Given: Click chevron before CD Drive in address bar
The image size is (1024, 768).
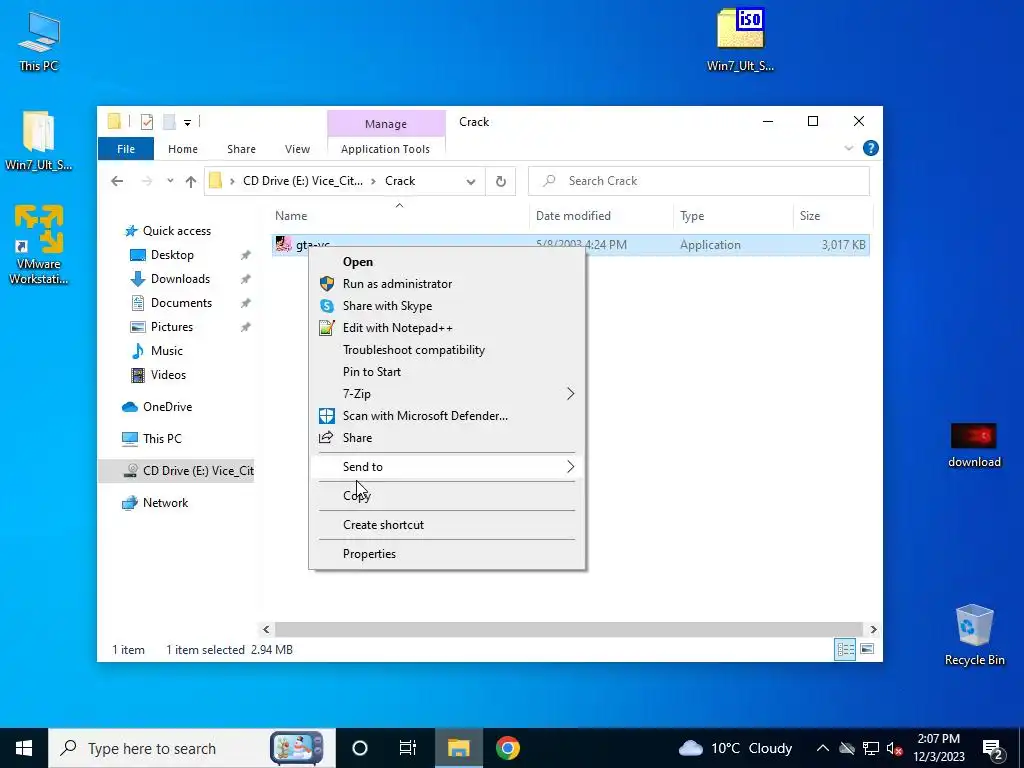Looking at the screenshot, I should click(232, 182).
